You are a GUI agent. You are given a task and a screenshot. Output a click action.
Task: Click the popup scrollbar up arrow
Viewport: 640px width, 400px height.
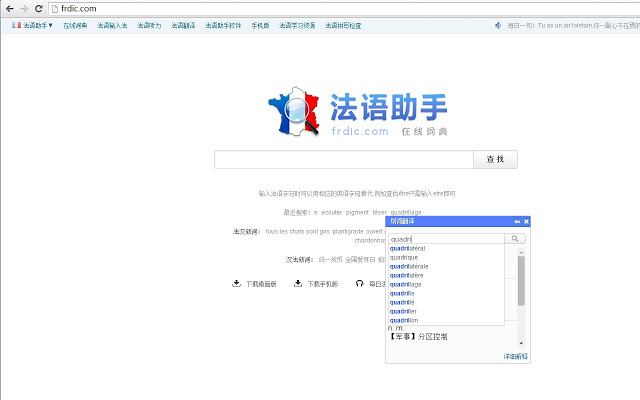click(521, 253)
